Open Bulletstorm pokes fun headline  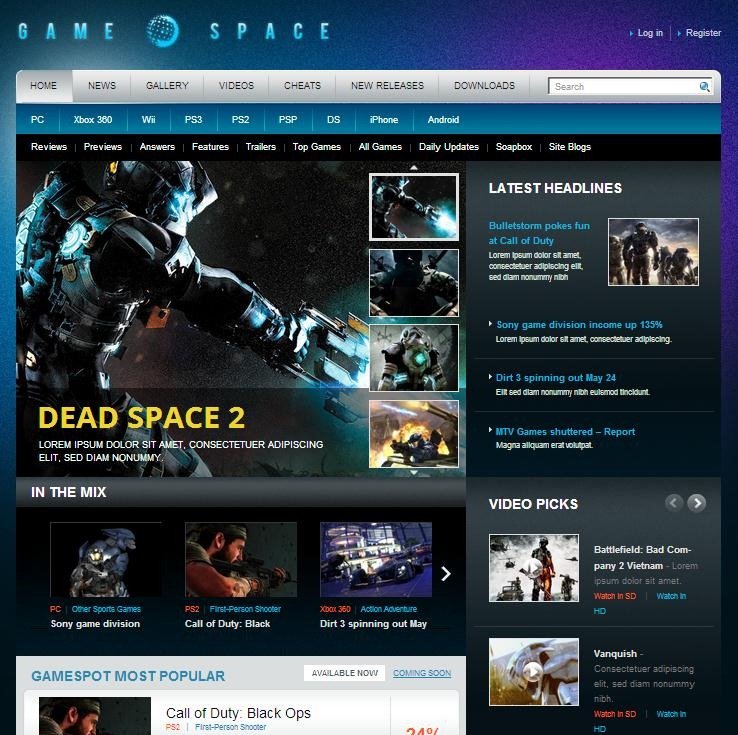click(539, 233)
